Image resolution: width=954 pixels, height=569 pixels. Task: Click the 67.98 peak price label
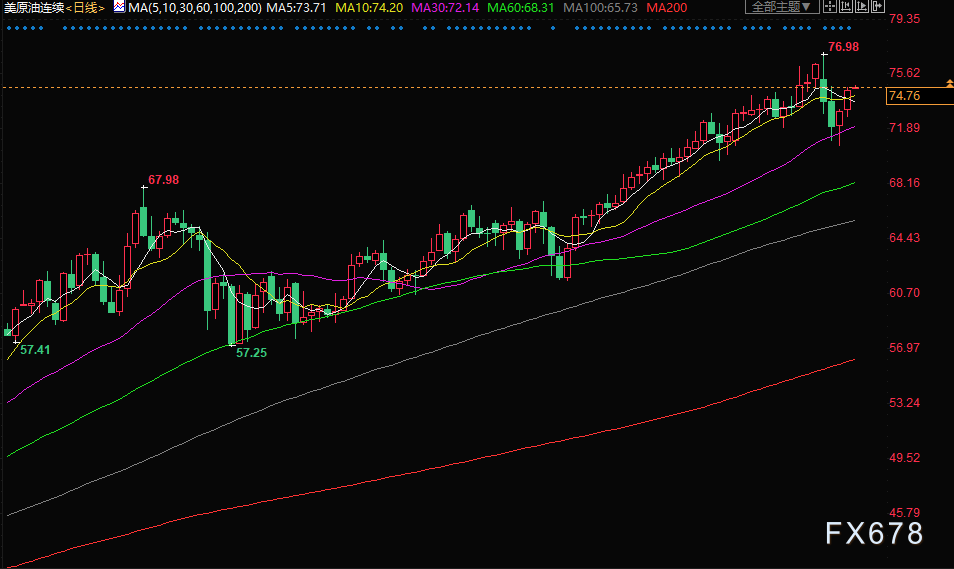164,180
